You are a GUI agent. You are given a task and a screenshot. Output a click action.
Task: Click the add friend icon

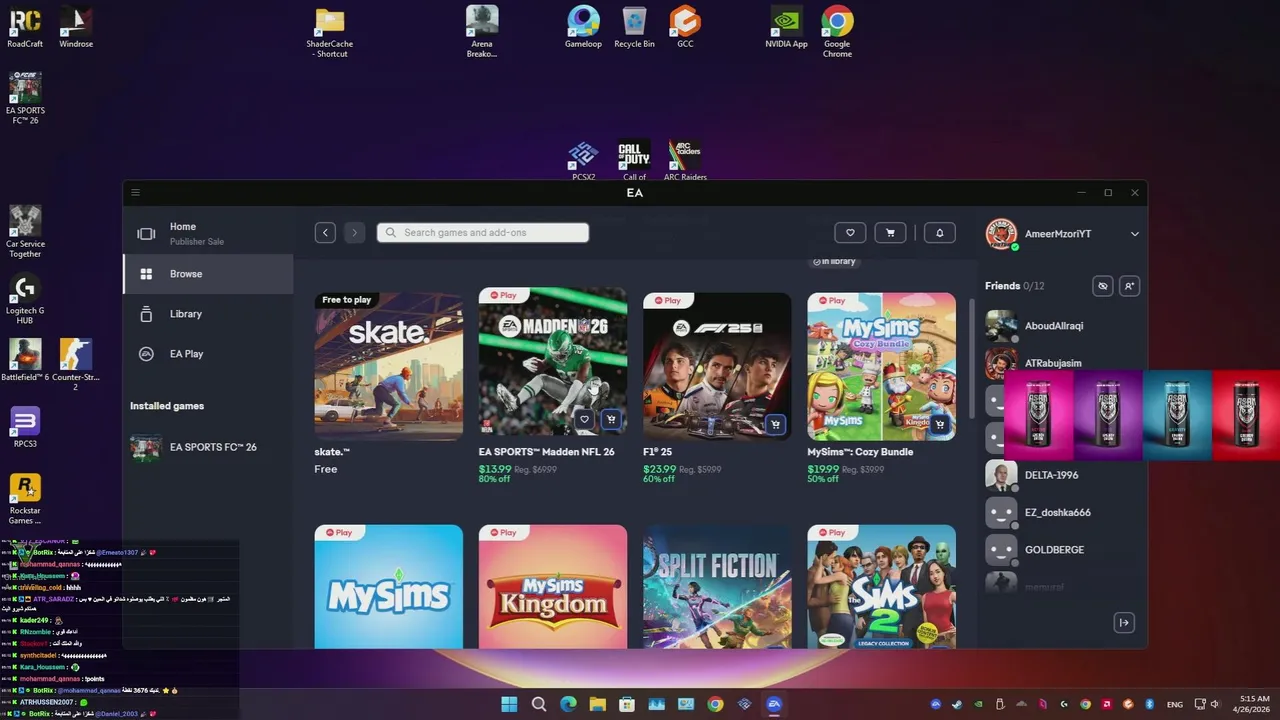(x=1129, y=286)
